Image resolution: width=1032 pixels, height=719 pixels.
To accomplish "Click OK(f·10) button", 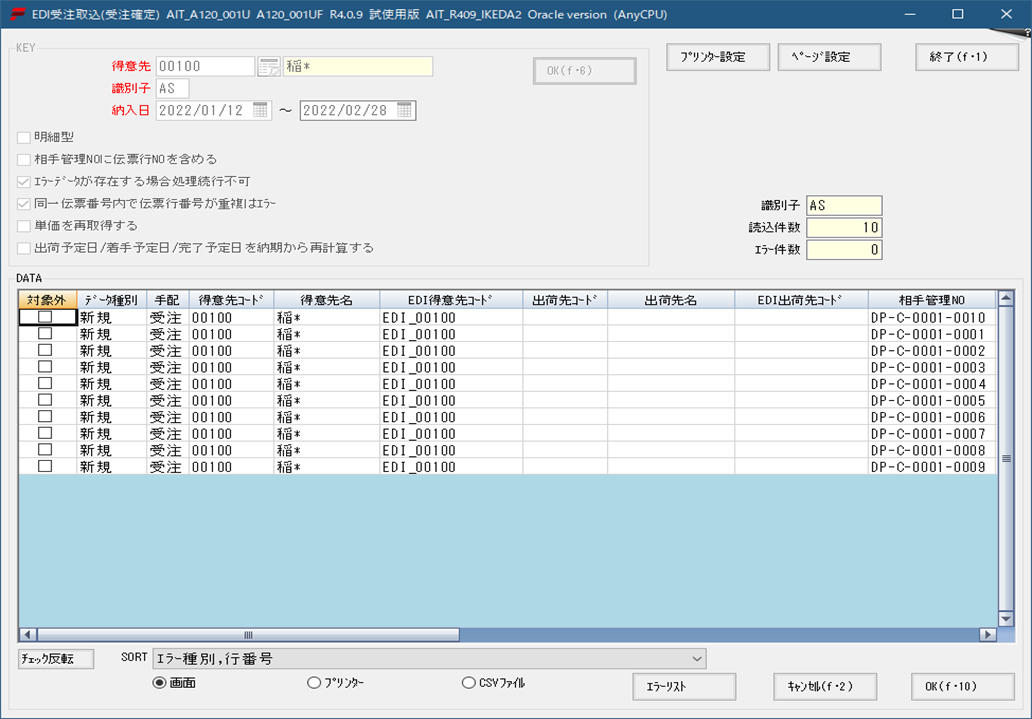I will point(962,686).
